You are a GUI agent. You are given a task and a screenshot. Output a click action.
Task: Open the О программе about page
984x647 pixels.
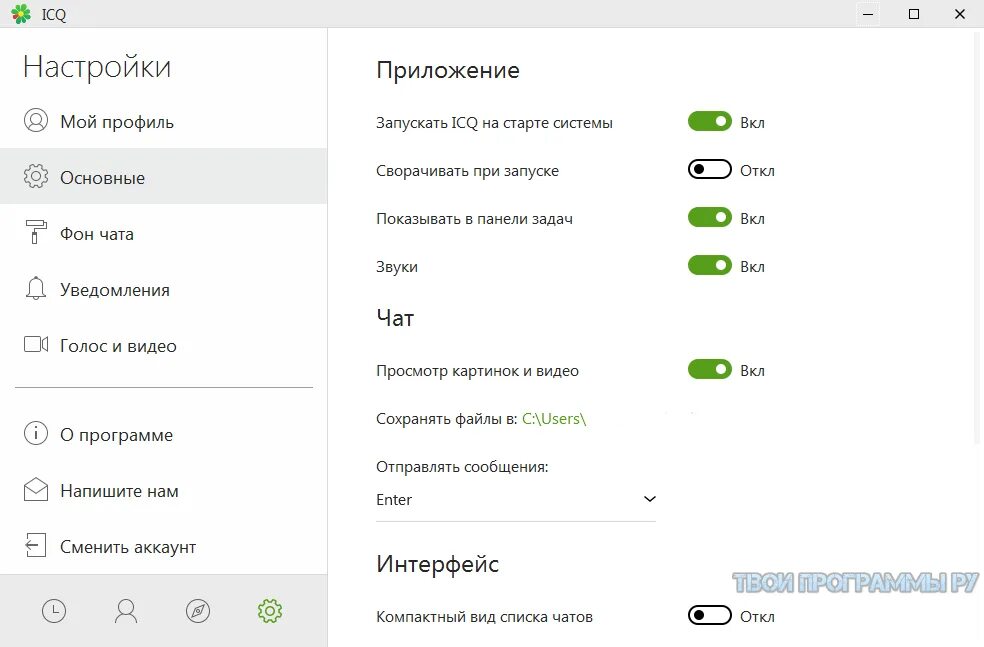pos(116,435)
